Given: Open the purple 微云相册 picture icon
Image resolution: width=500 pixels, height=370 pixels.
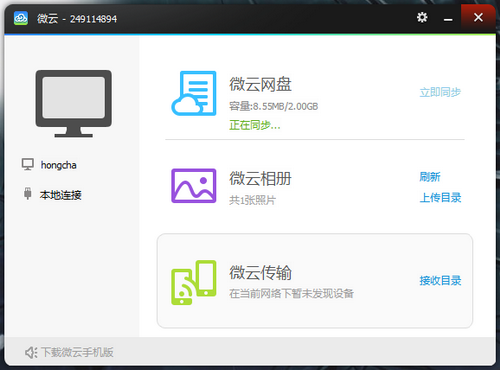Looking at the screenshot, I should click(194, 186).
